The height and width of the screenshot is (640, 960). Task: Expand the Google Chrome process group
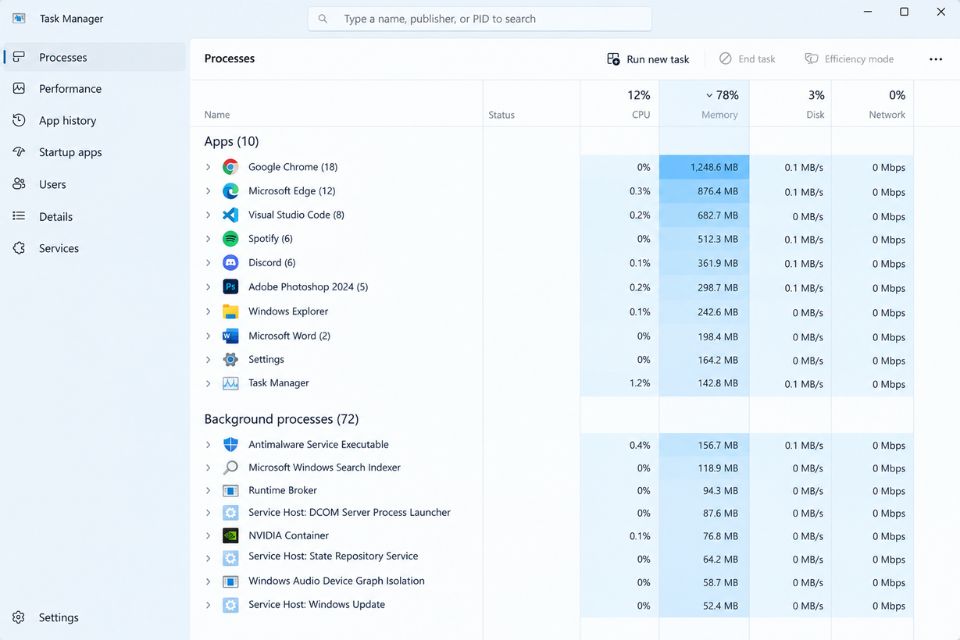208,167
